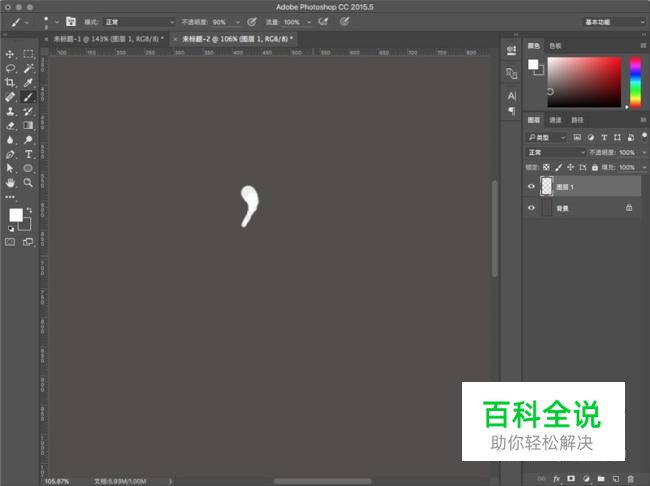Pick a color in the red color field
The width and height of the screenshot is (650, 486).
click(584, 82)
